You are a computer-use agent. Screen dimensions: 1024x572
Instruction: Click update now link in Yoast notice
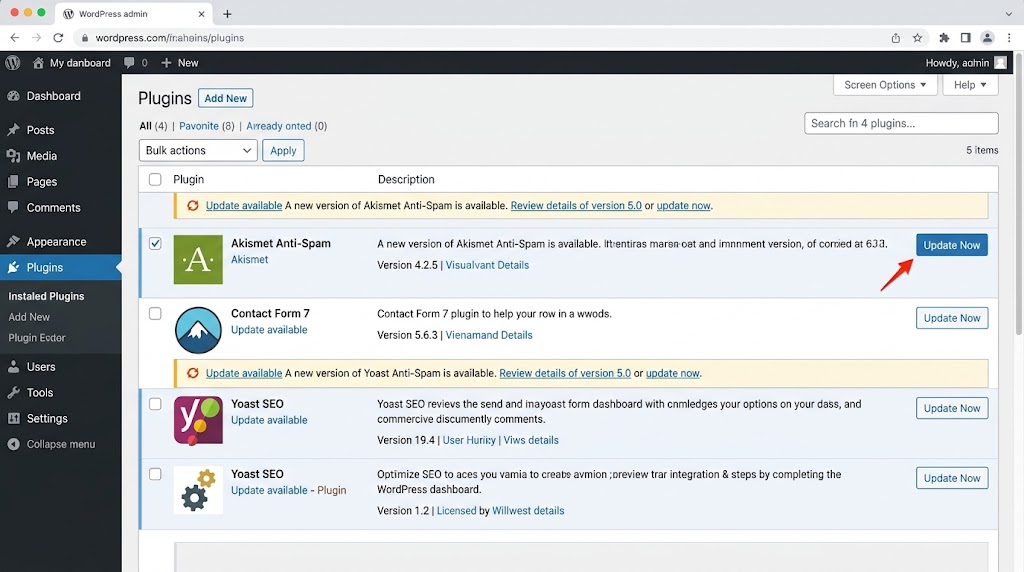click(673, 373)
